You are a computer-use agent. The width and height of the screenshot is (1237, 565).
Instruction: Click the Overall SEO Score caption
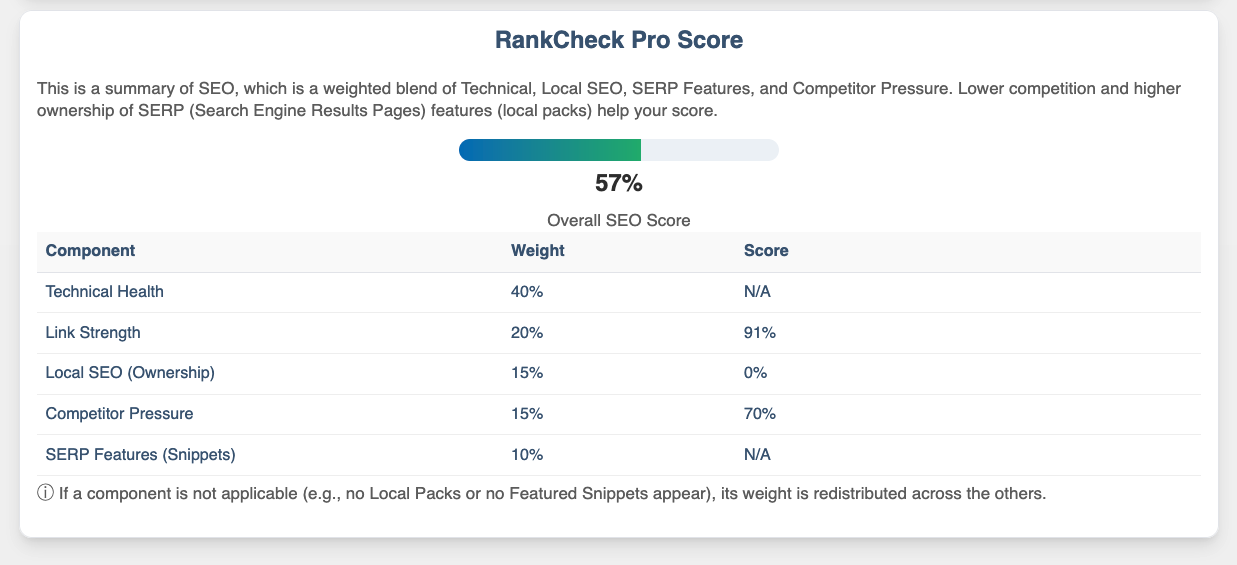point(618,220)
